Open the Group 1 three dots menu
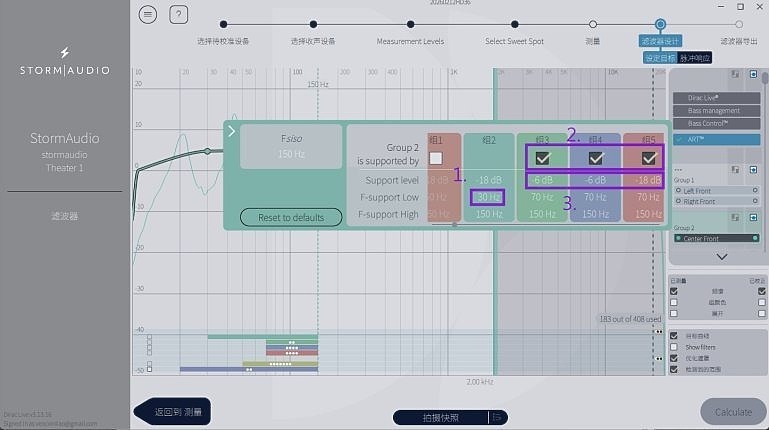769x430 pixels. pyautogui.click(x=678, y=170)
